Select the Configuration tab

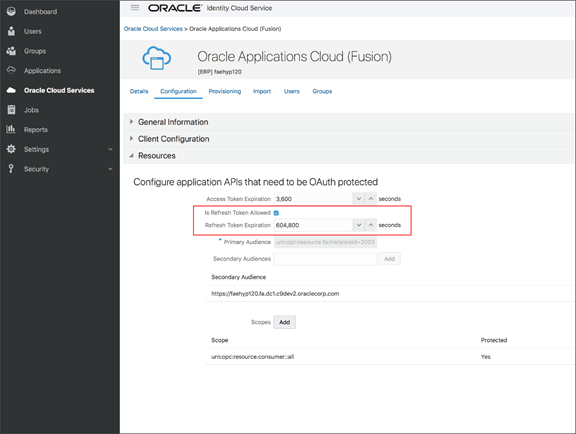[178, 91]
